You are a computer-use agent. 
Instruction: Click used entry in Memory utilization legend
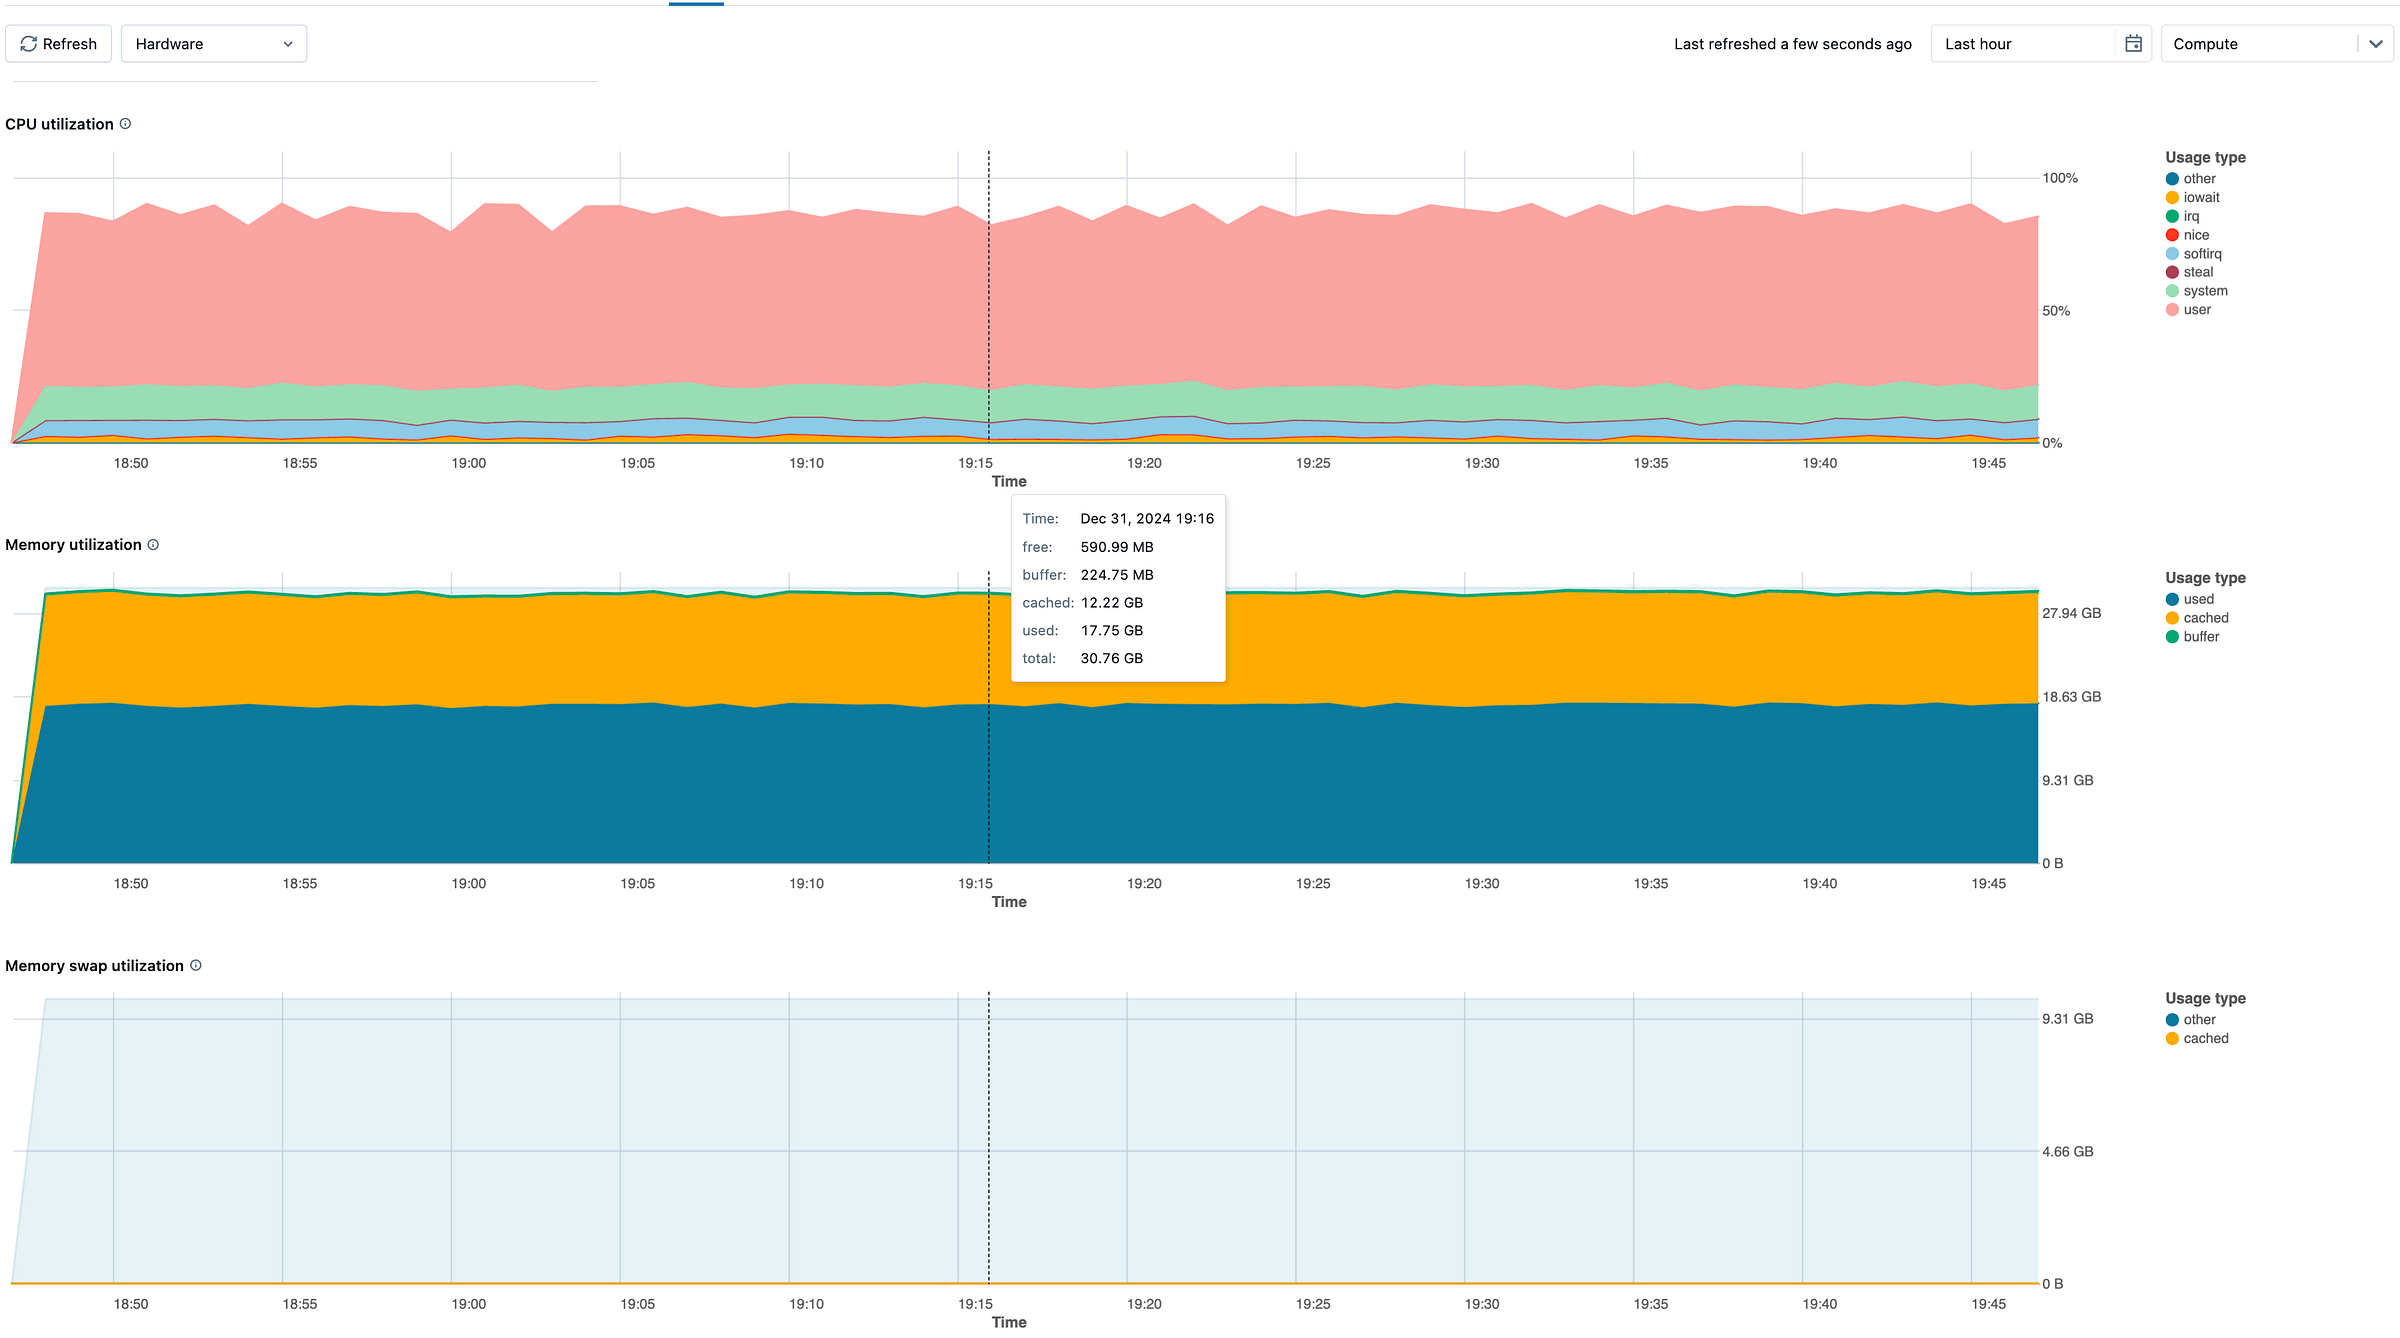tap(2198, 599)
